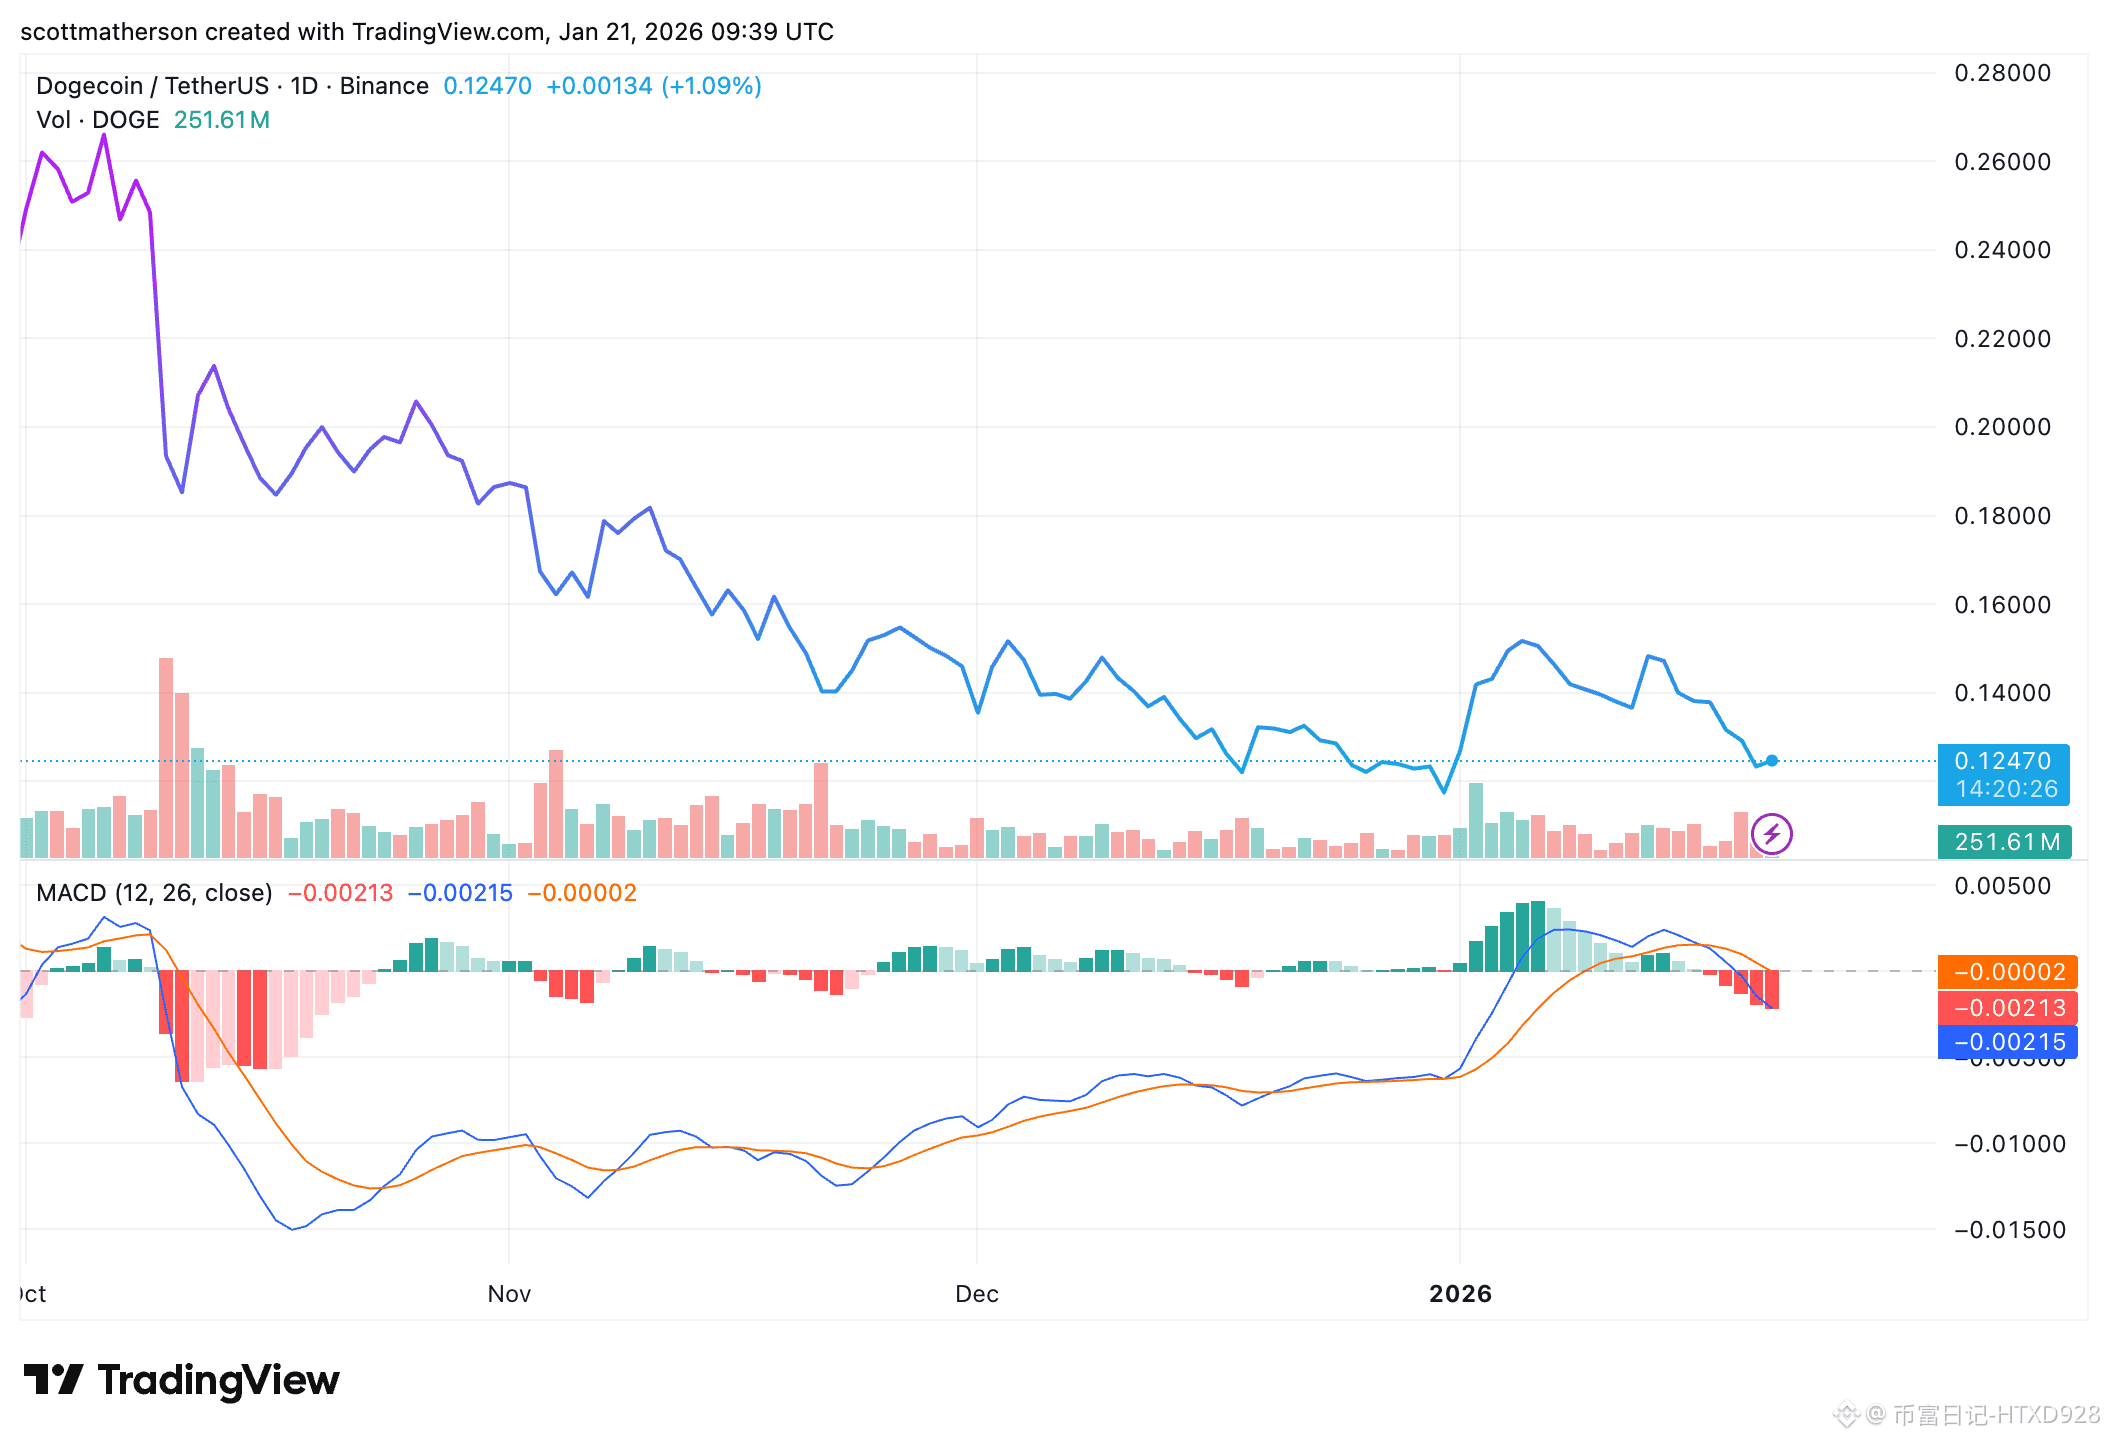Click the orange MACD signal value label
Viewport: 2108px width, 1440px height.
tap(2007, 972)
